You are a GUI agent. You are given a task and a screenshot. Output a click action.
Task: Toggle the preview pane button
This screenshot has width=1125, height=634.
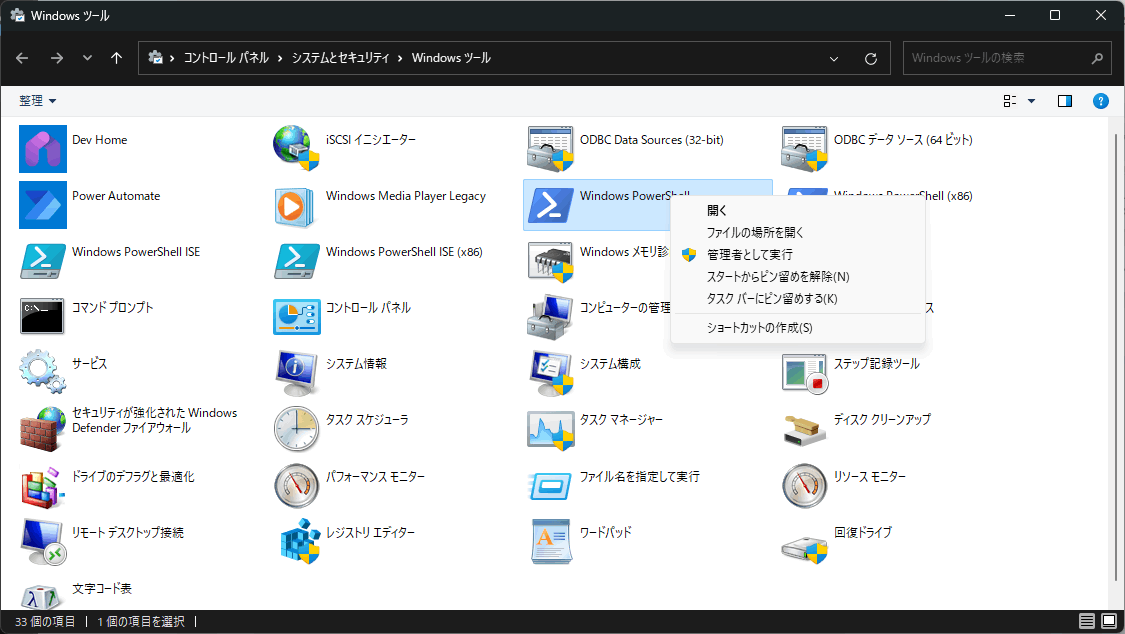1065,101
